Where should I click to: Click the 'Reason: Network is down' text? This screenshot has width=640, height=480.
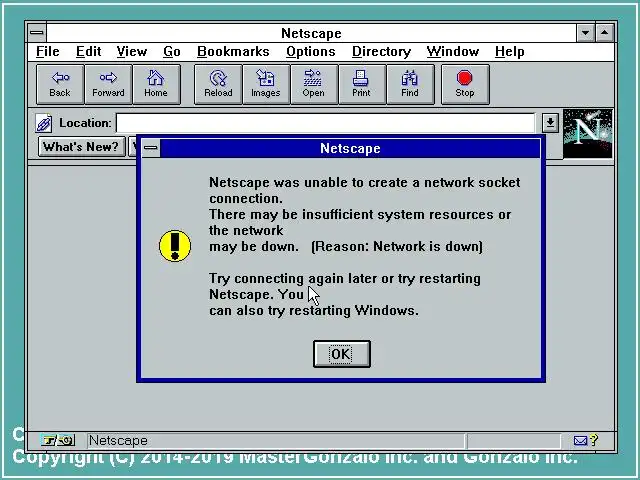[397, 247]
